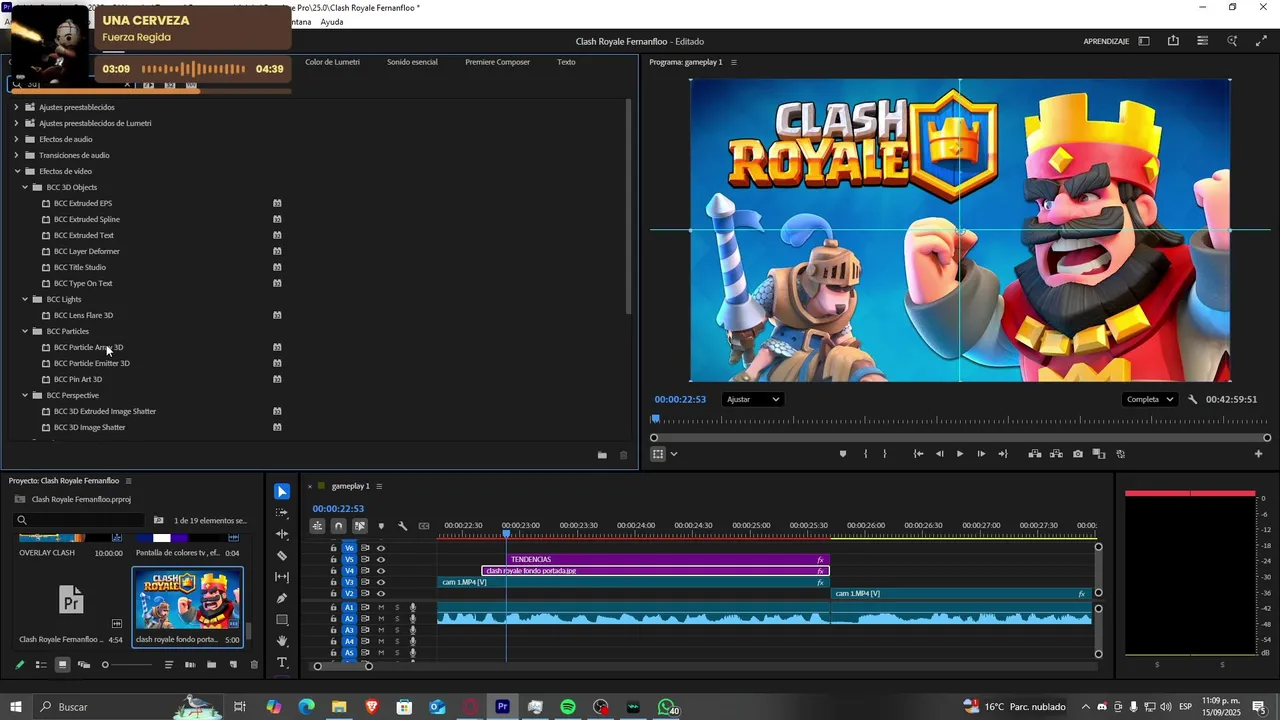
Task: Select the Razor tool
Action: (x=282, y=555)
